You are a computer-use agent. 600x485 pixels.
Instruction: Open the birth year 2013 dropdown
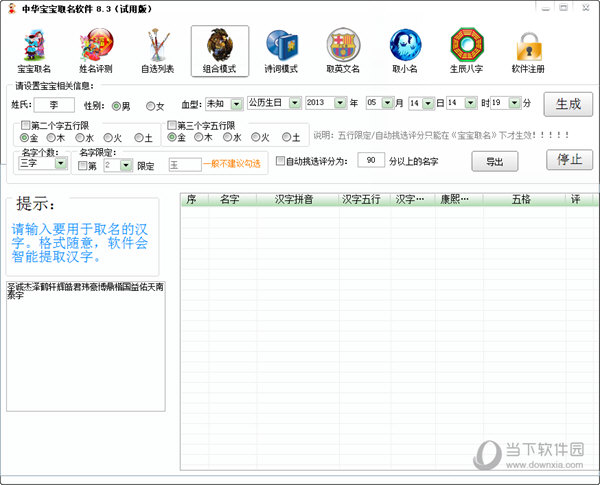[x=340, y=103]
